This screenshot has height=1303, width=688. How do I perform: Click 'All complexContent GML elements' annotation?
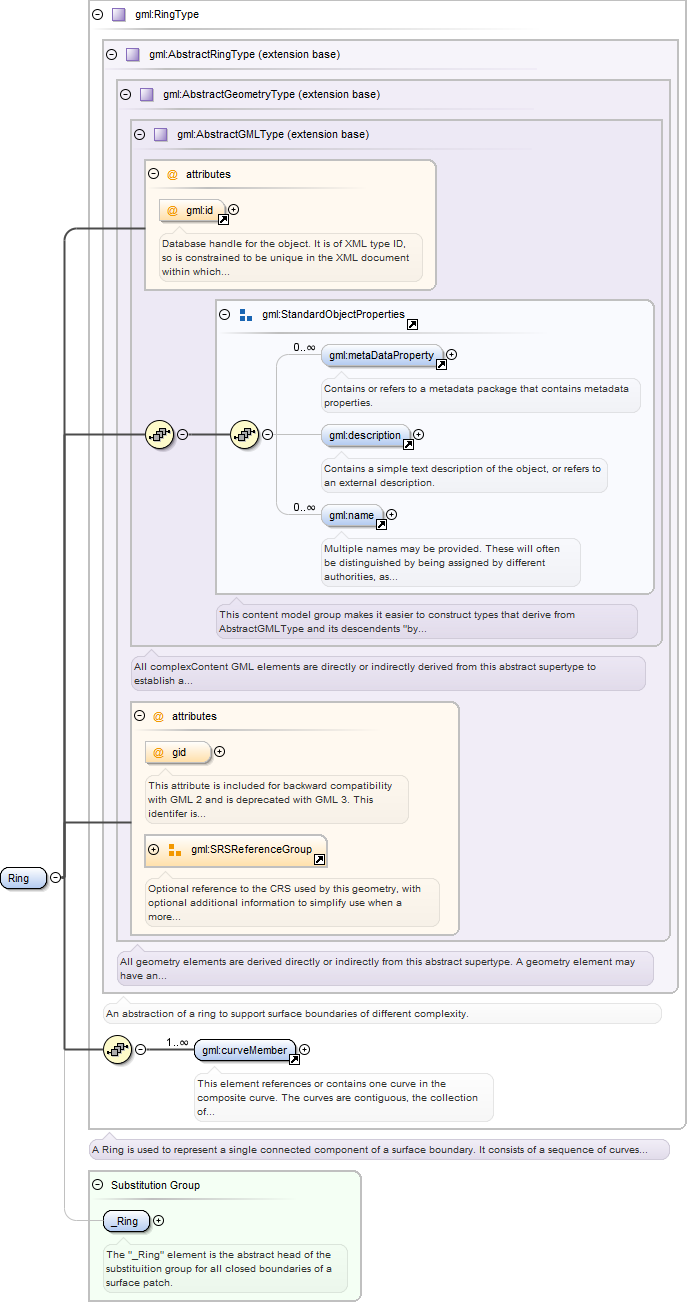366,674
